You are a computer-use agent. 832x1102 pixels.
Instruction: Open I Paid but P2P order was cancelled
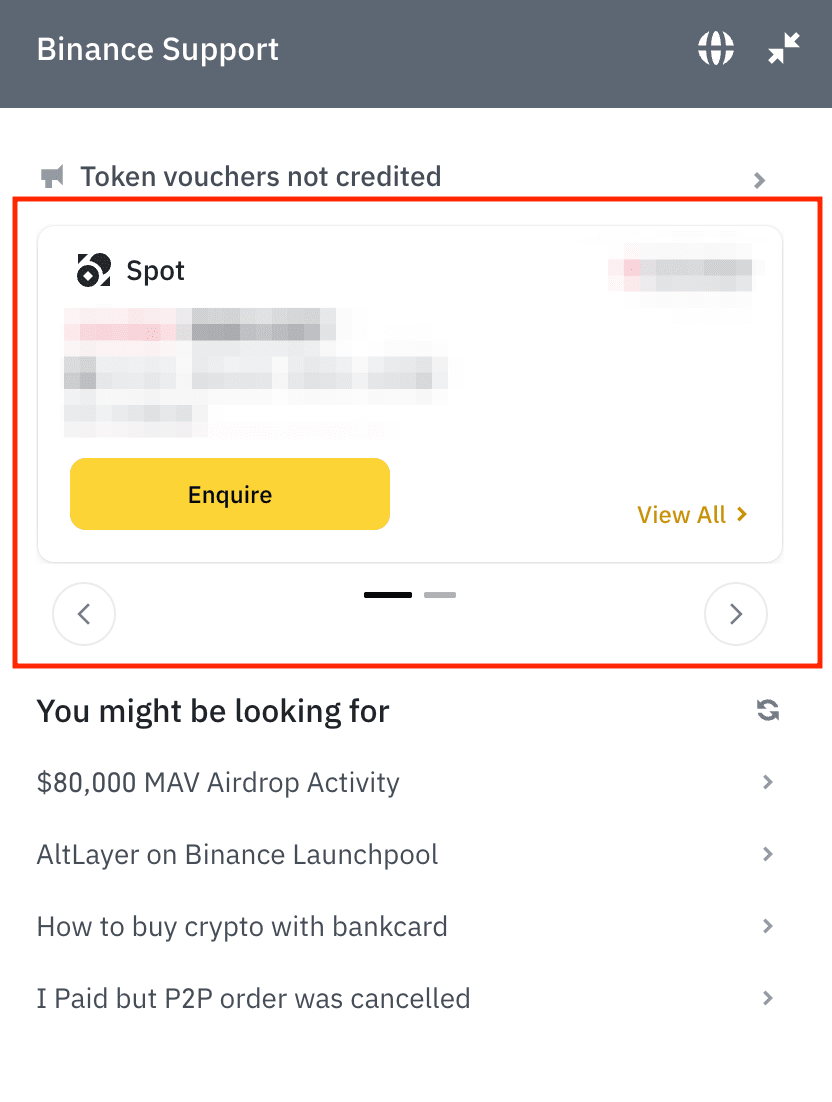coord(253,998)
